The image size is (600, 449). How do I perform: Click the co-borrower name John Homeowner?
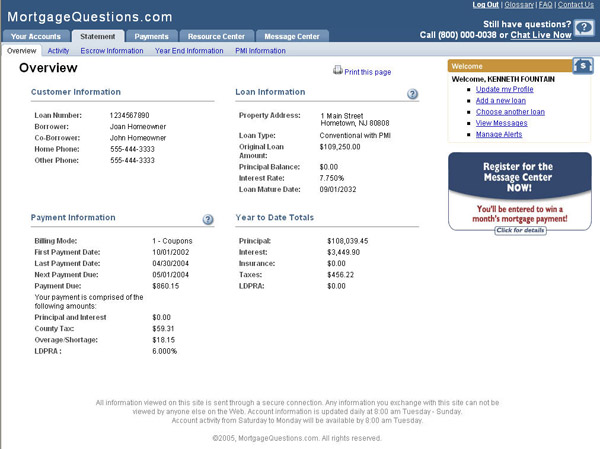[138, 138]
